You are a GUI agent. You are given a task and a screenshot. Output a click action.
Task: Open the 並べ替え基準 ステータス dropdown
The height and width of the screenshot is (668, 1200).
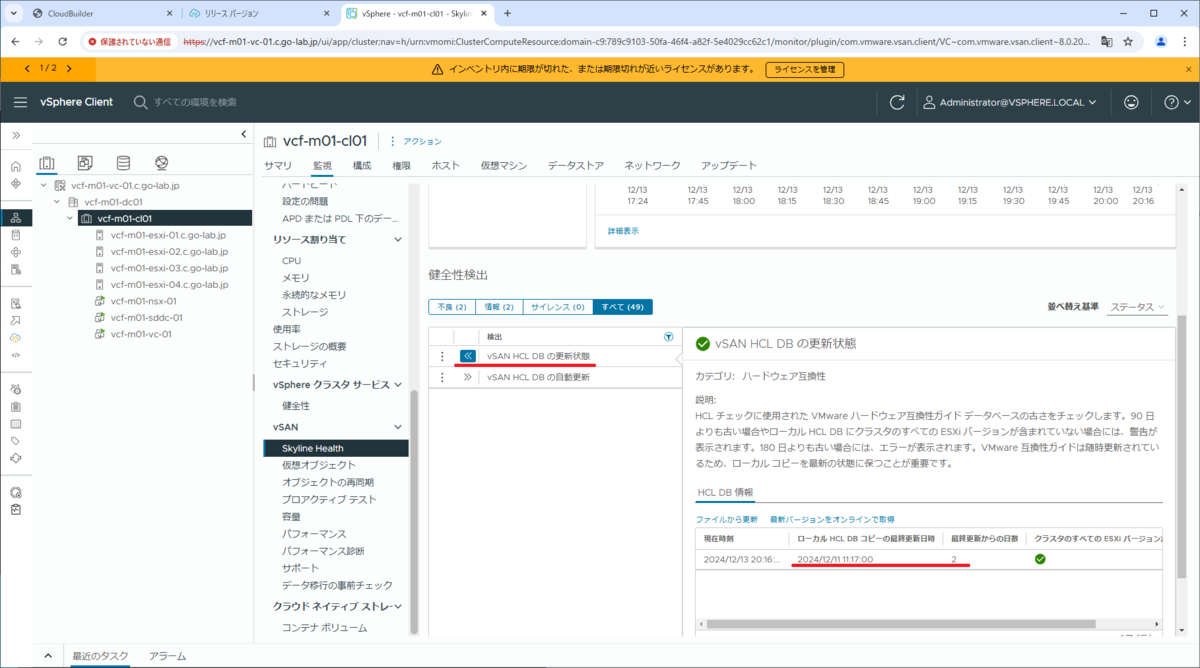tap(1138, 307)
